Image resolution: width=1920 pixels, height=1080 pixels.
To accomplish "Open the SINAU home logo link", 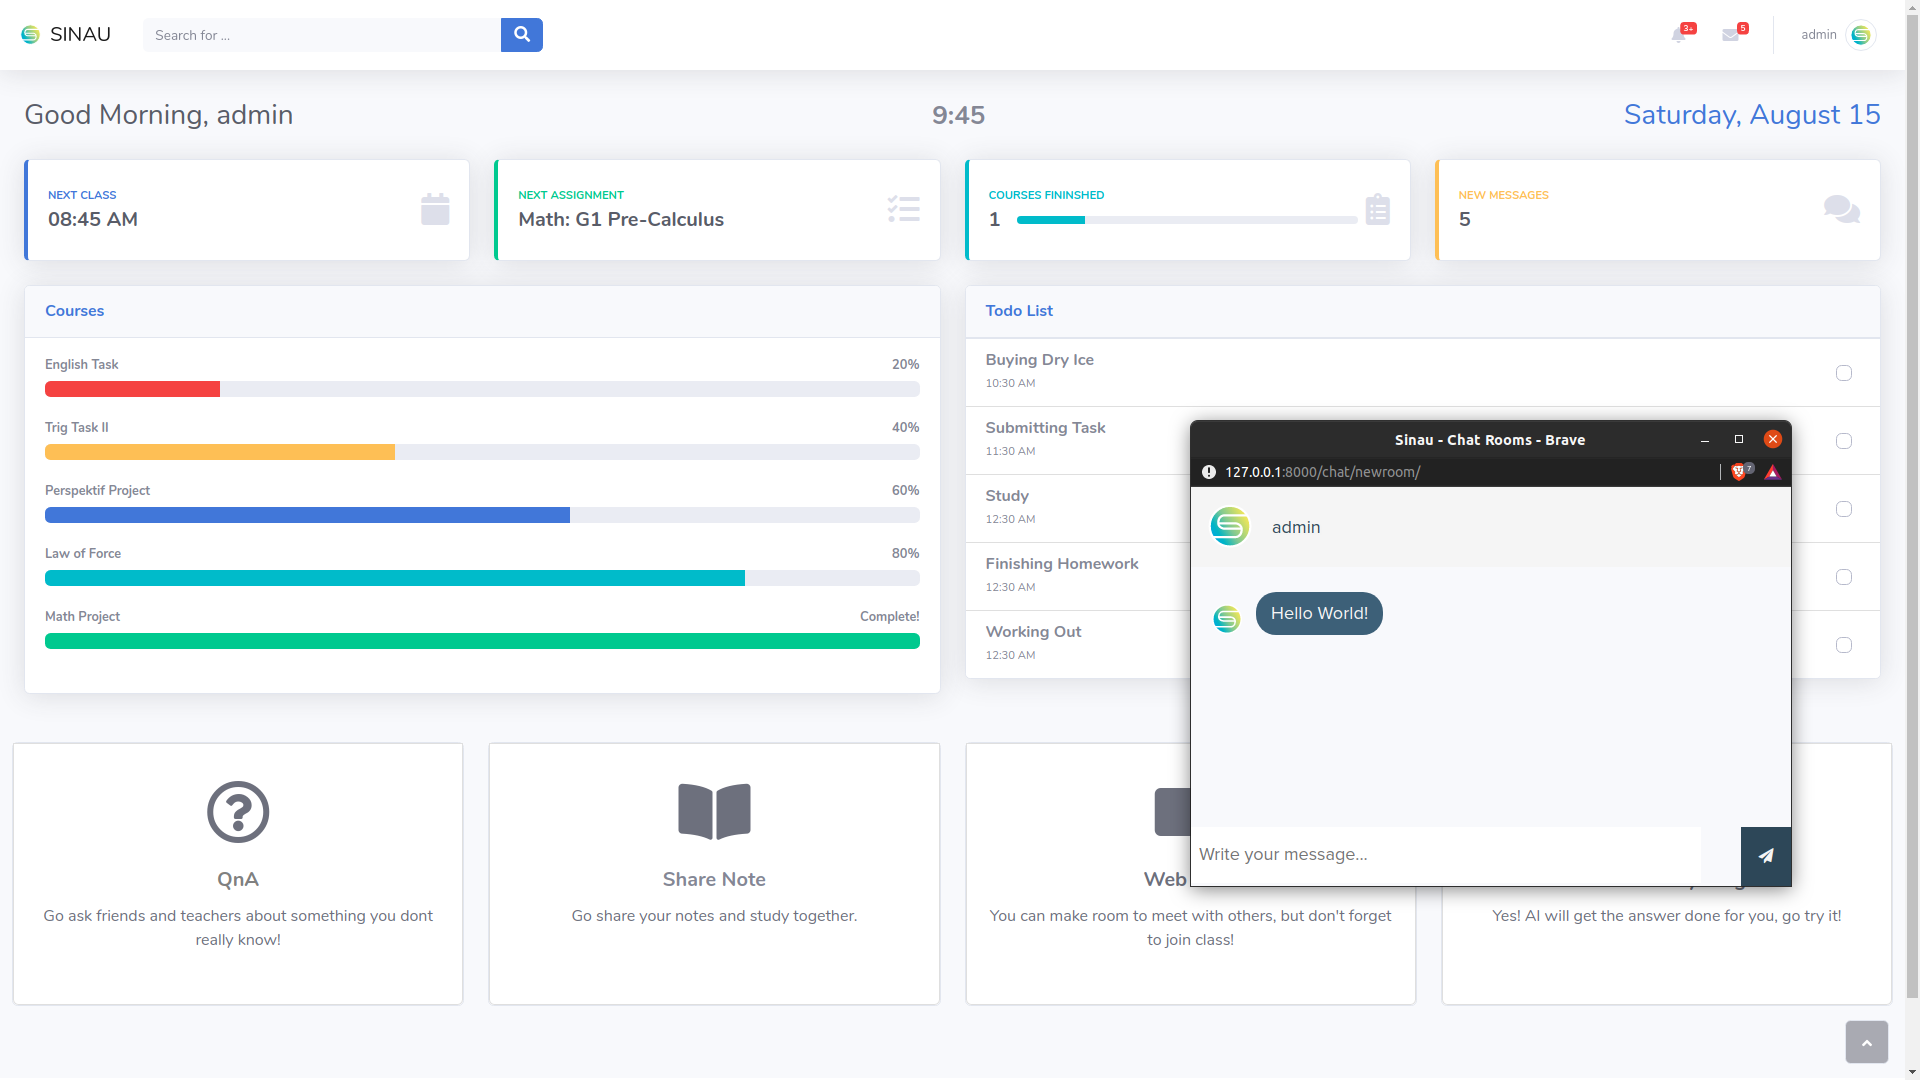I will pos(66,35).
